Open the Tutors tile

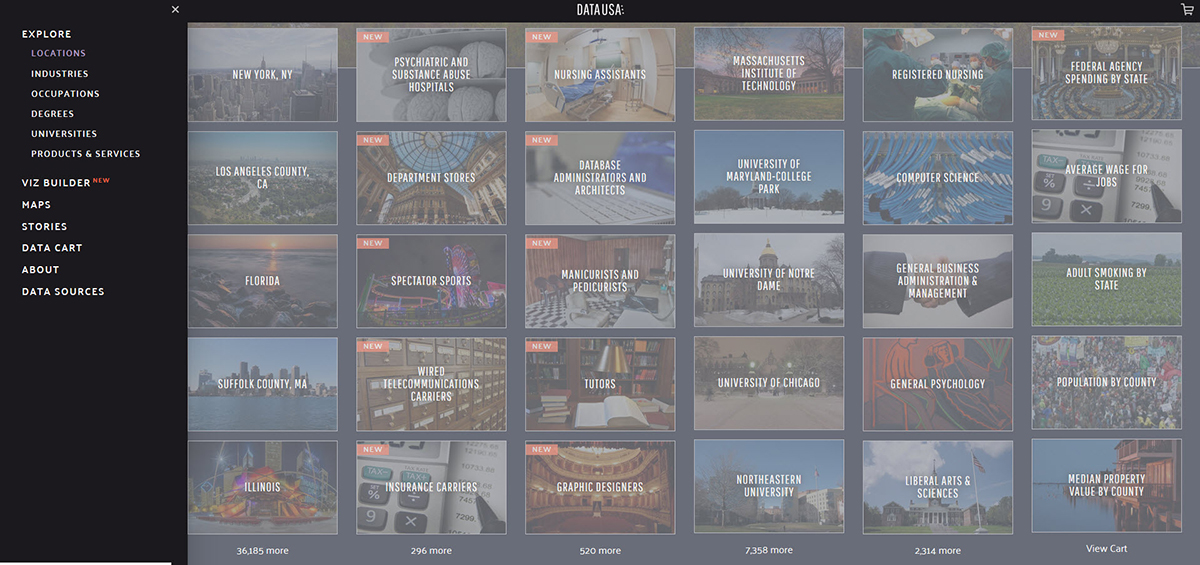tap(600, 384)
